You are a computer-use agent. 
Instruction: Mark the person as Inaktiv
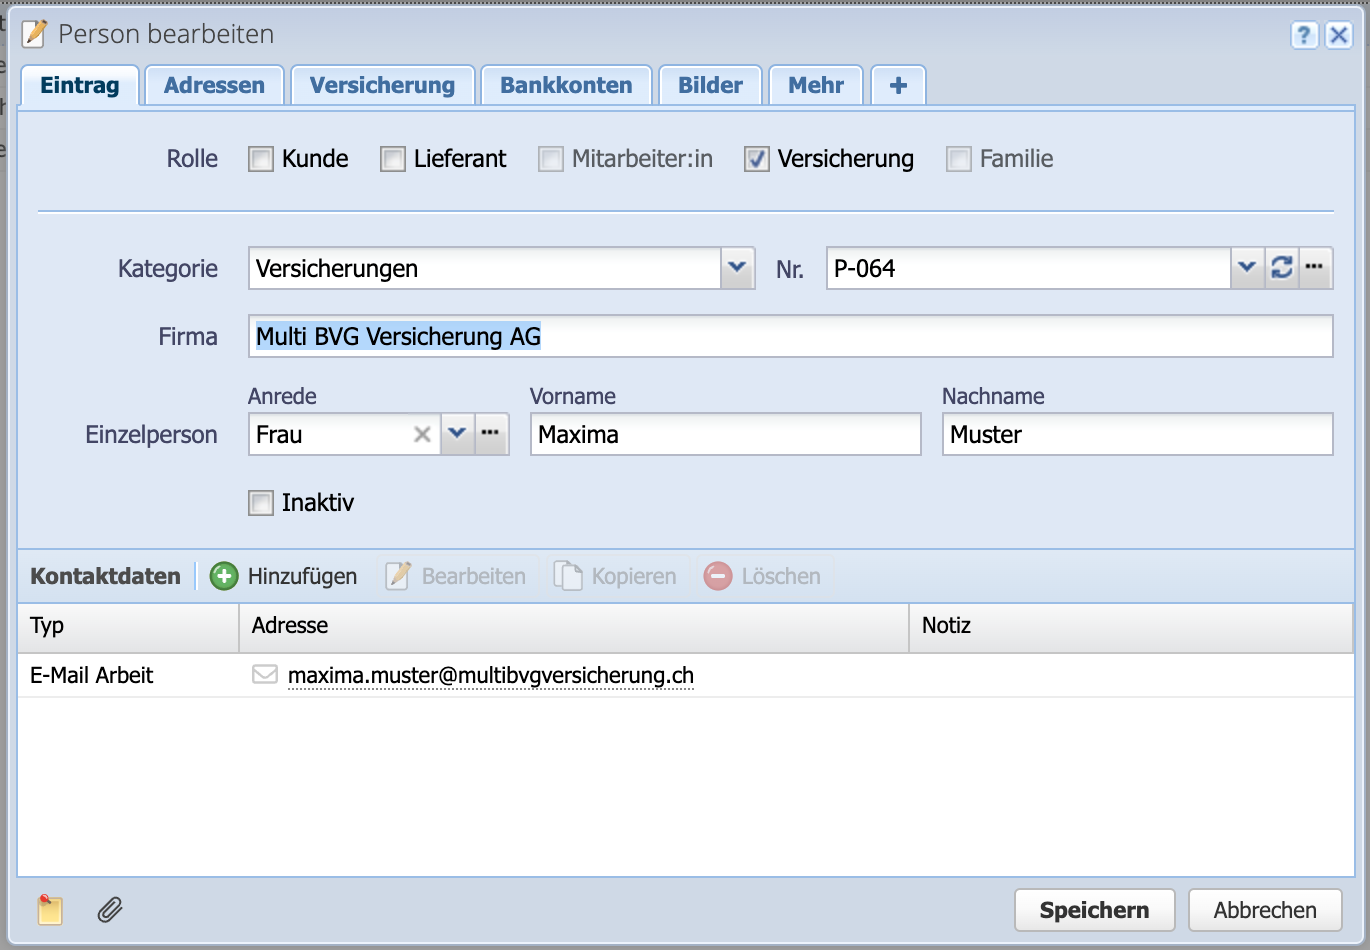click(x=260, y=502)
